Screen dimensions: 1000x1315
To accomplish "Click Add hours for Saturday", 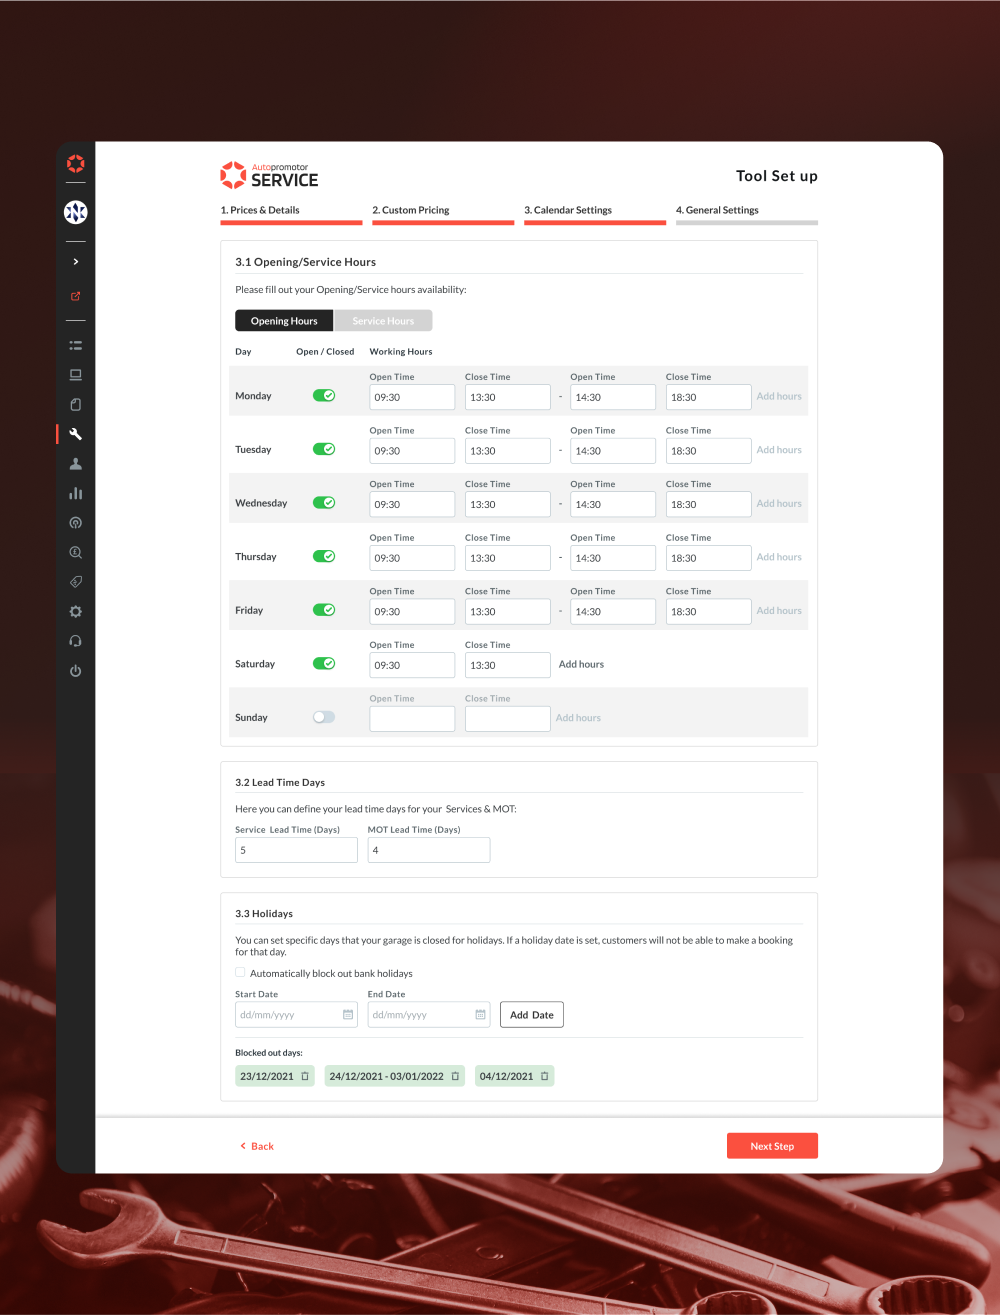I will (581, 663).
